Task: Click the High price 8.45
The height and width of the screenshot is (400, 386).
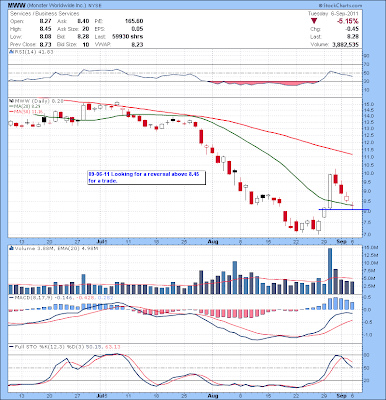Action: point(46,29)
